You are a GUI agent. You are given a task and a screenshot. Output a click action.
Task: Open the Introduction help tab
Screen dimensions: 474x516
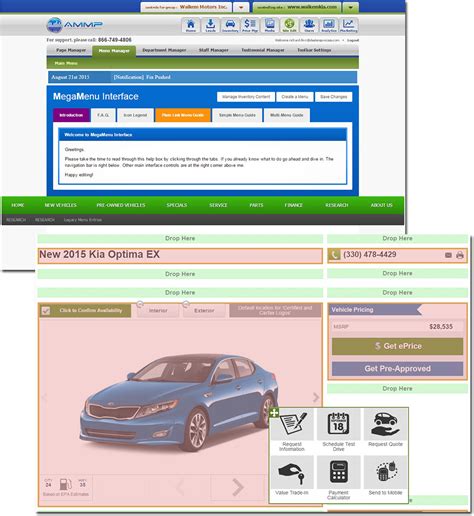71,115
